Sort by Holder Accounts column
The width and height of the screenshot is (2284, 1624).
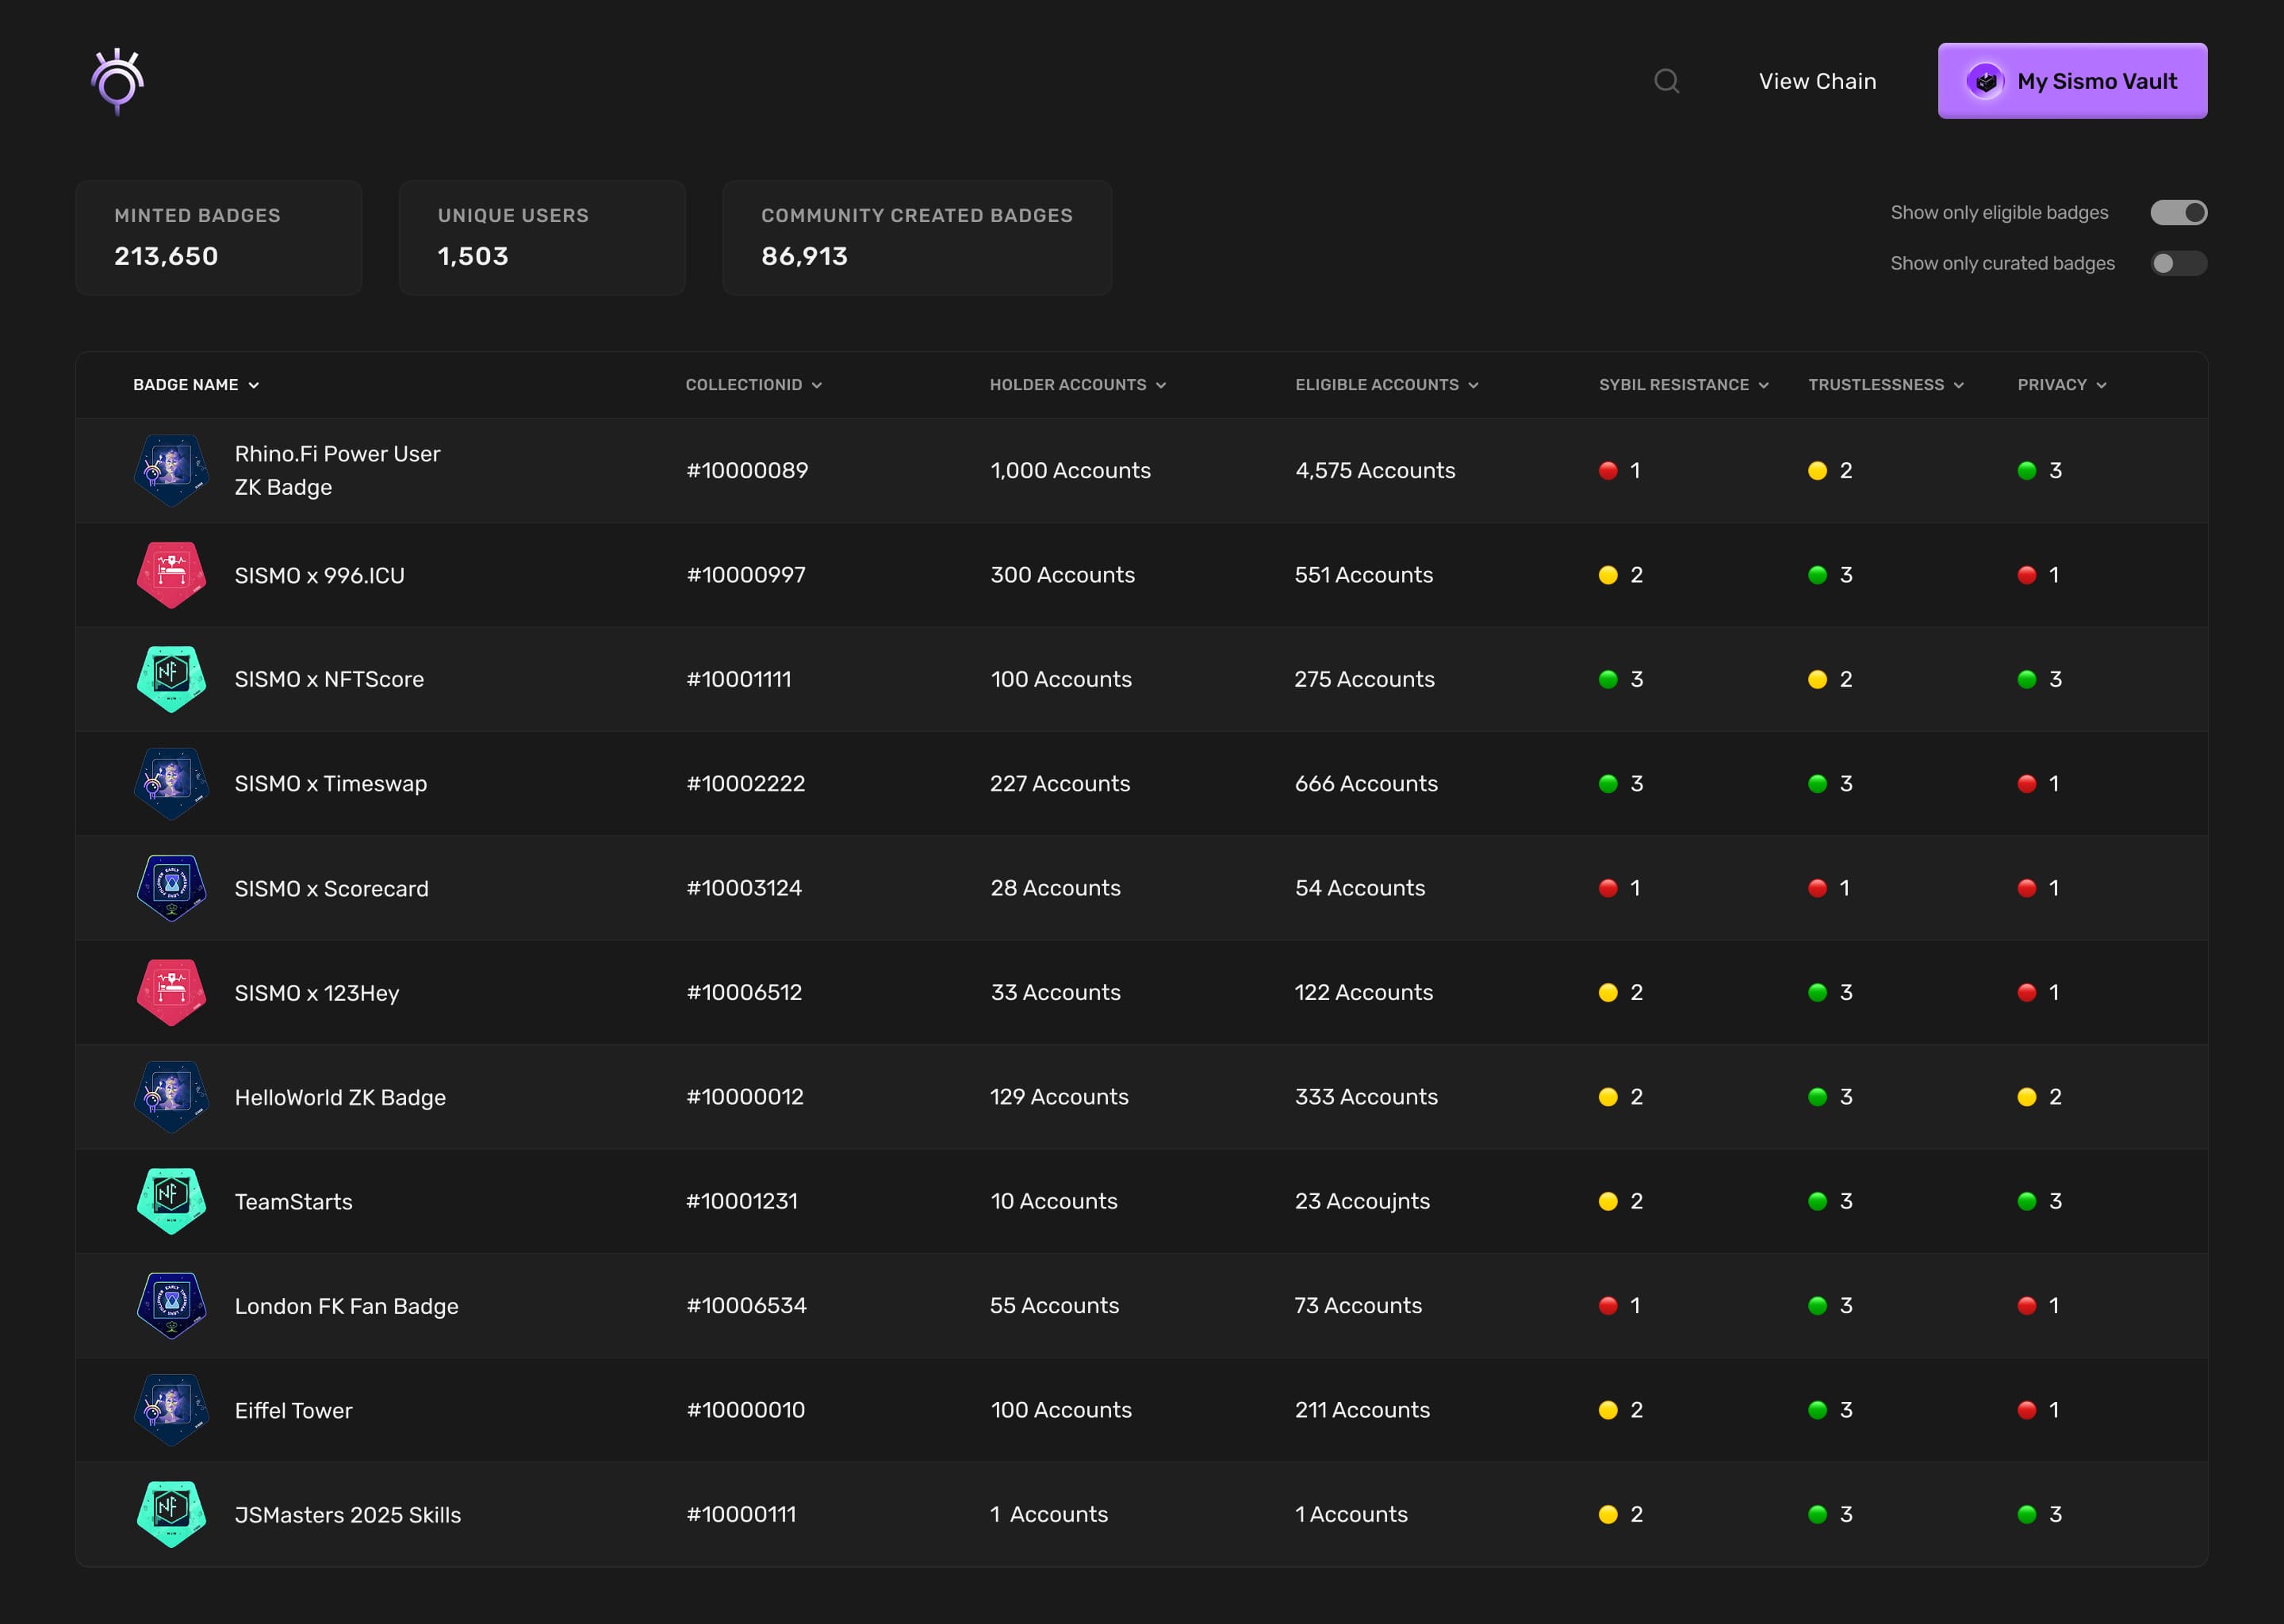click(x=1078, y=384)
